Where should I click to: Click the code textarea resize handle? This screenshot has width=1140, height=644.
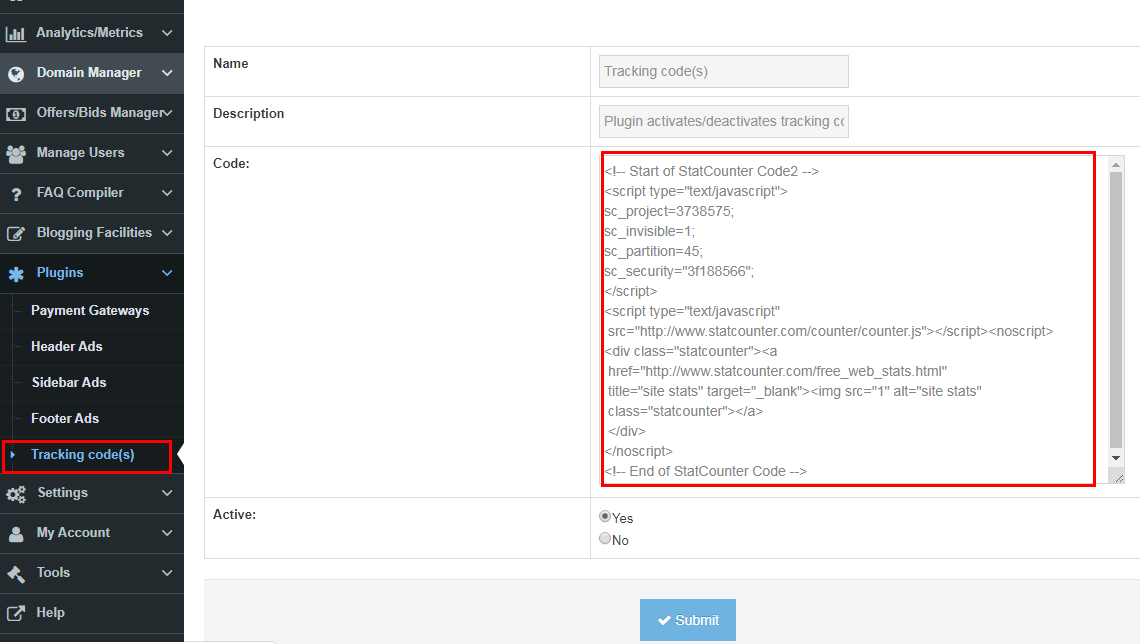coord(1119,478)
